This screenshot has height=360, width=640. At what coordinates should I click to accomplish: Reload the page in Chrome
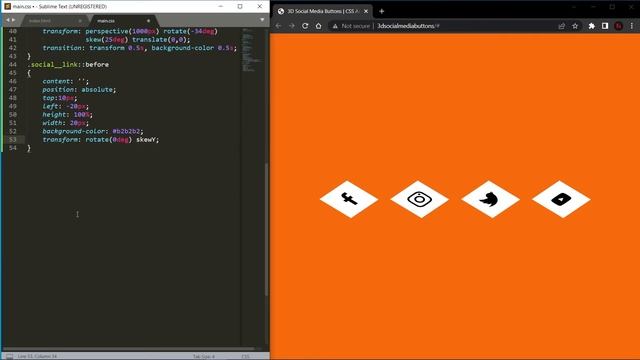[305, 26]
